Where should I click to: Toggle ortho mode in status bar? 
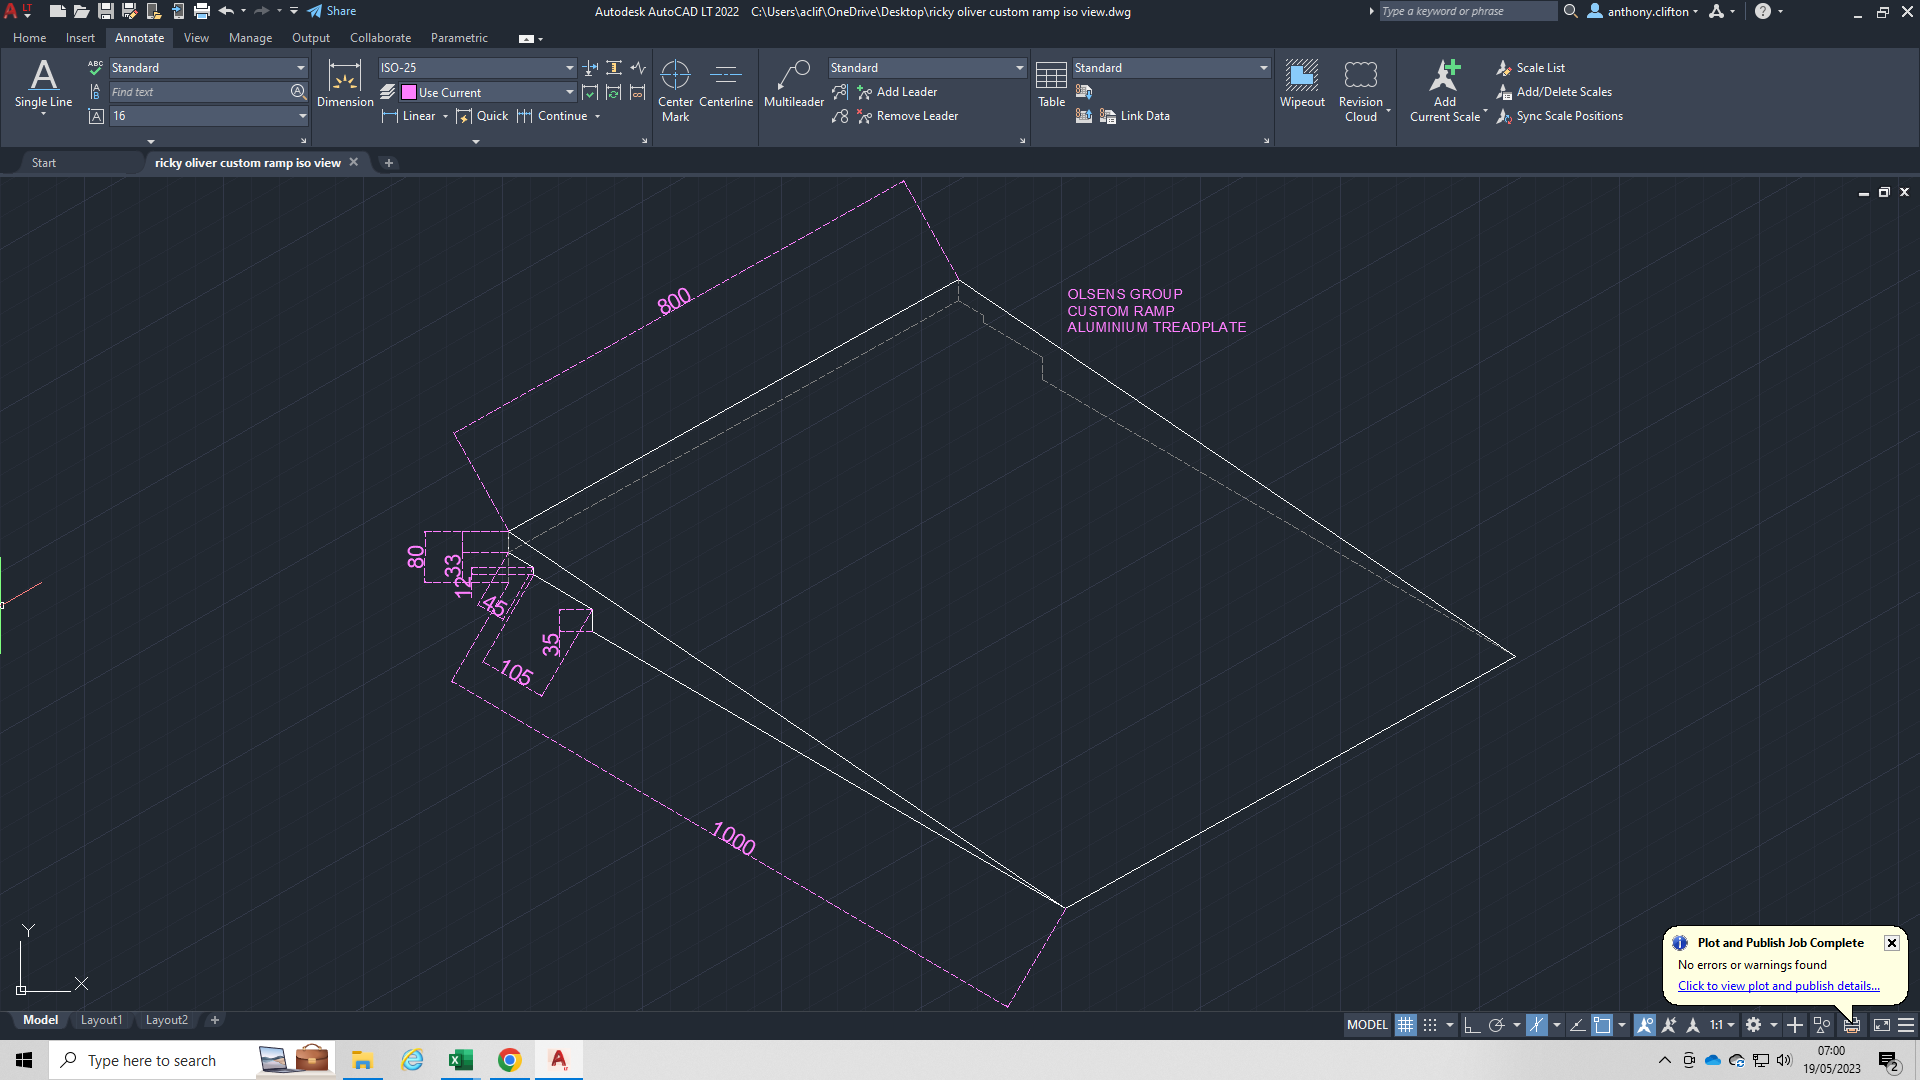pyautogui.click(x=1472, y=1025)
